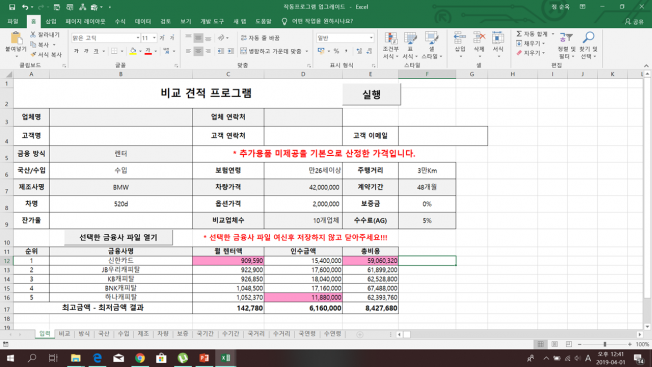652x367 pixels.
Task: Click 선택한 금융사 파일 열기 button
Action: pos(119,237)
